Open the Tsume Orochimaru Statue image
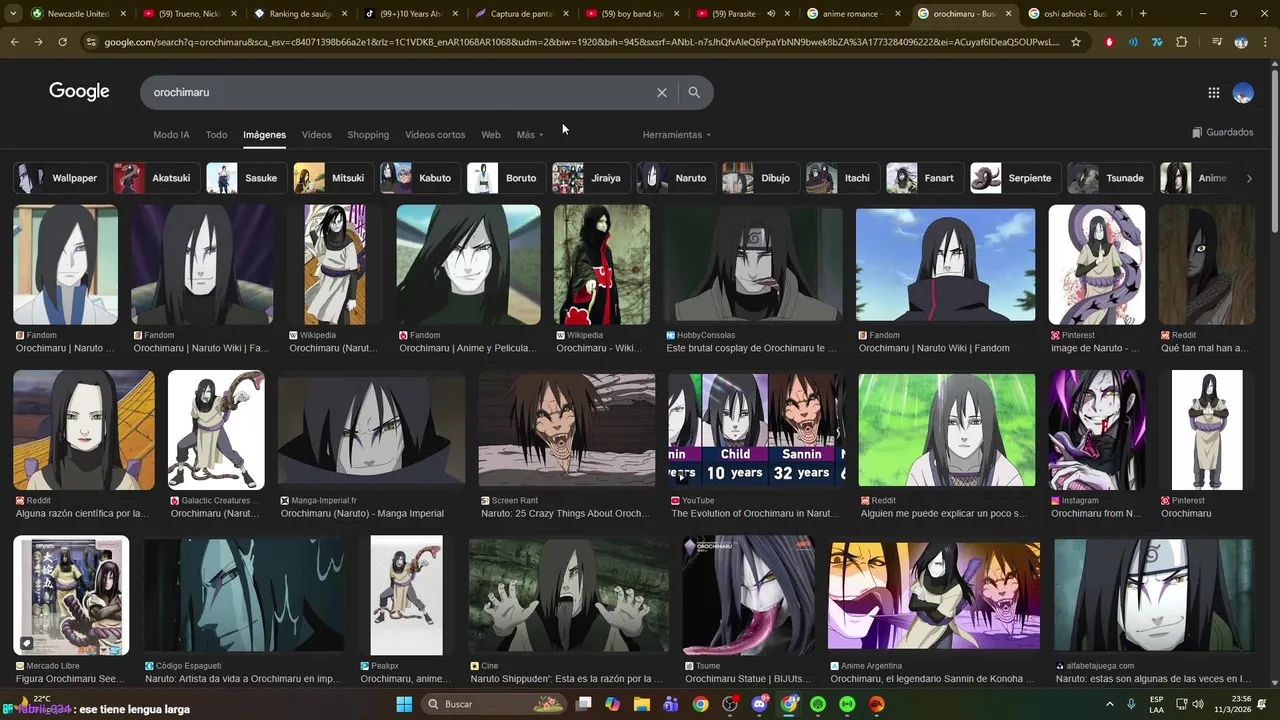Screen dimensions: 1280x720 click(x=749, y=595)
